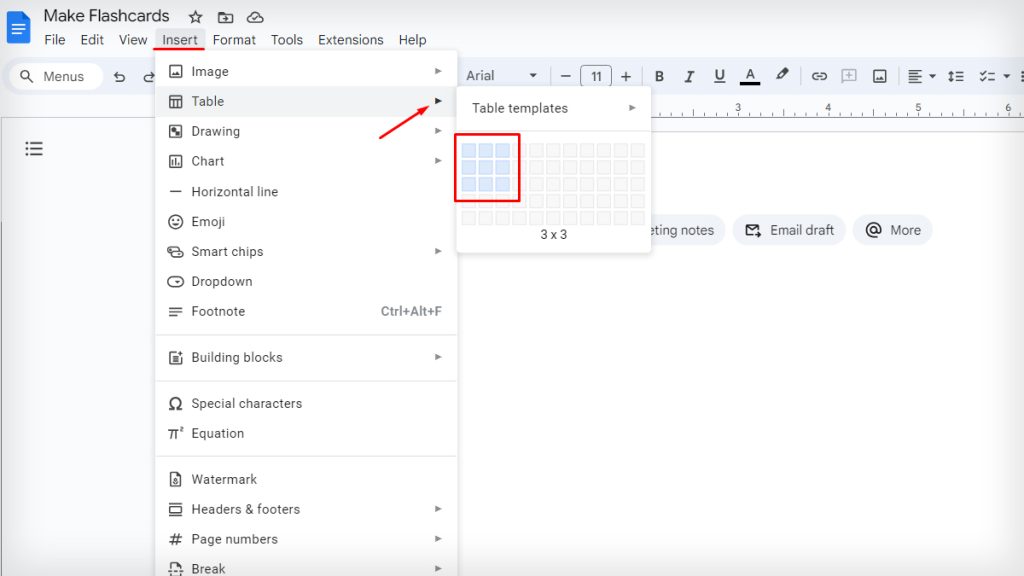Select the highlight color tool
The height and width of the screenshot is (576, 1024).
[782, 76]
